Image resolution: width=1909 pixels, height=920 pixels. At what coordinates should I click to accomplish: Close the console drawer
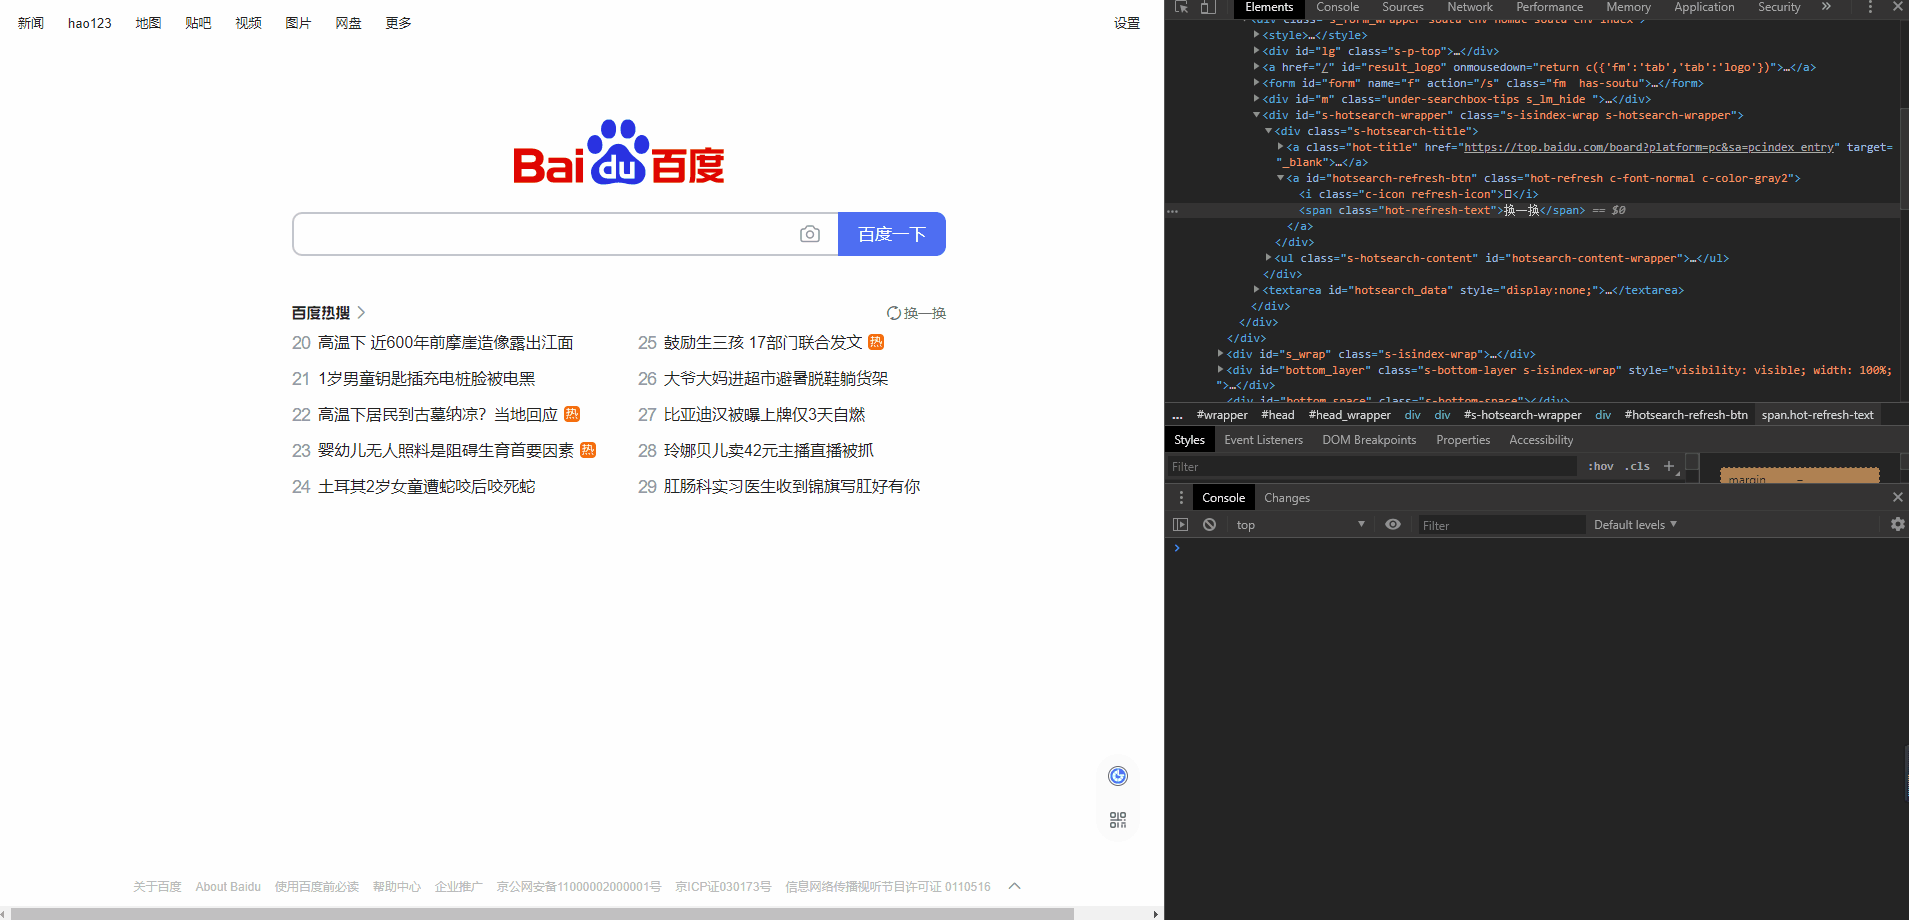[x=1897, y=497]
